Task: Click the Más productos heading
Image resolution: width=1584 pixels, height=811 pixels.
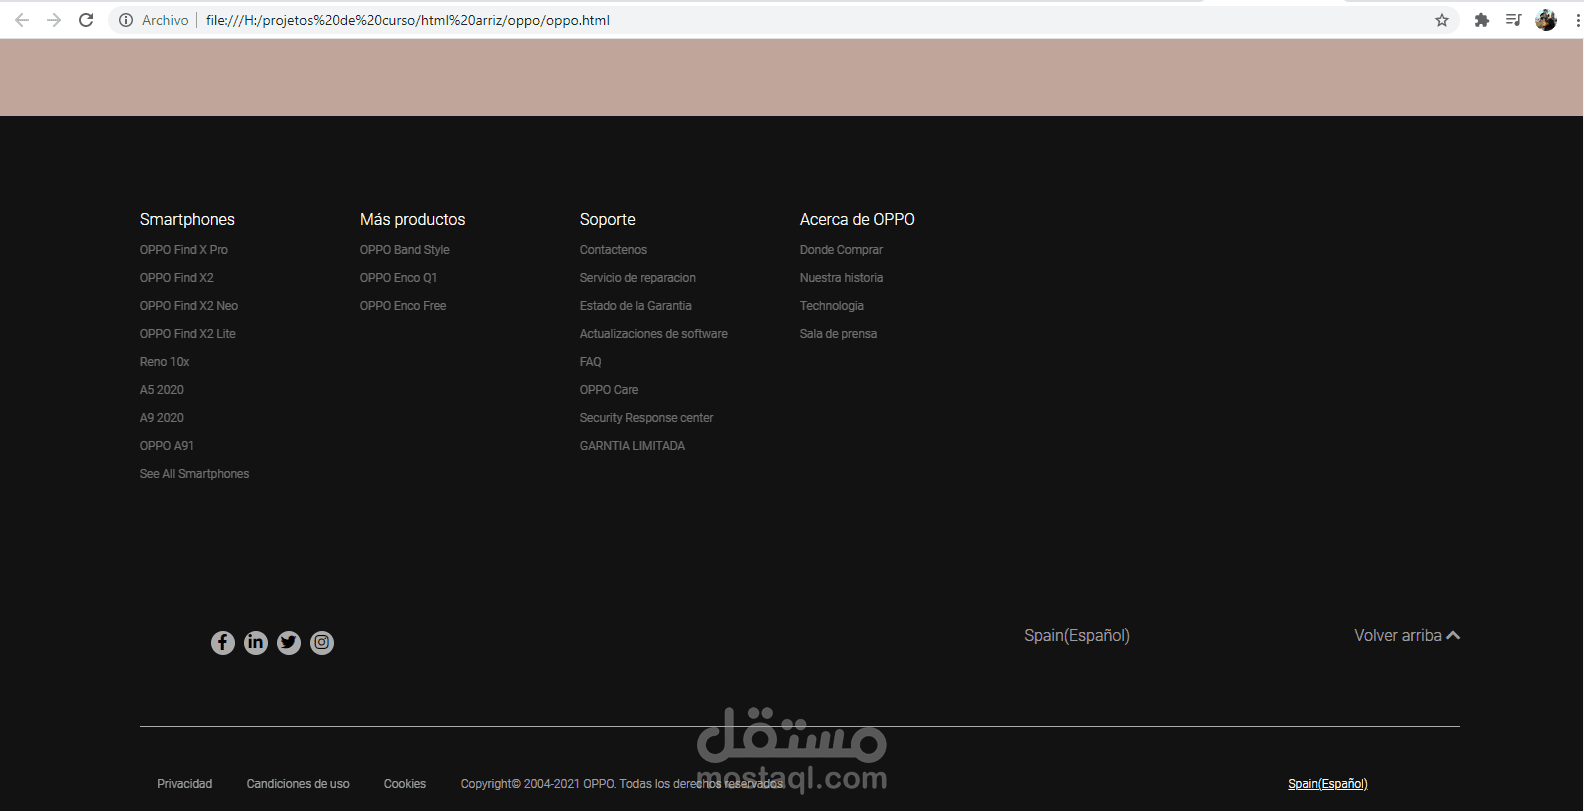Action: coord(413,220)
